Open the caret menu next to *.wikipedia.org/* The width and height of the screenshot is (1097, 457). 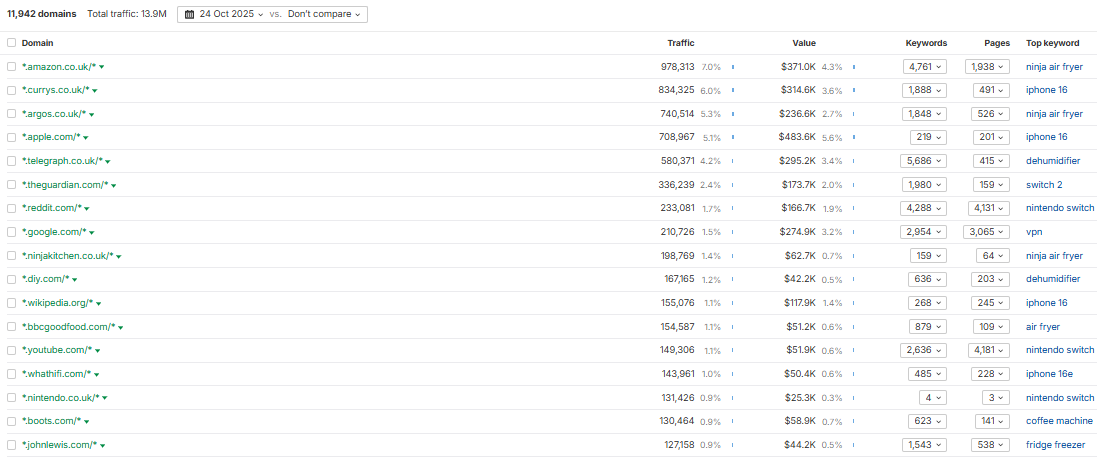99,303
